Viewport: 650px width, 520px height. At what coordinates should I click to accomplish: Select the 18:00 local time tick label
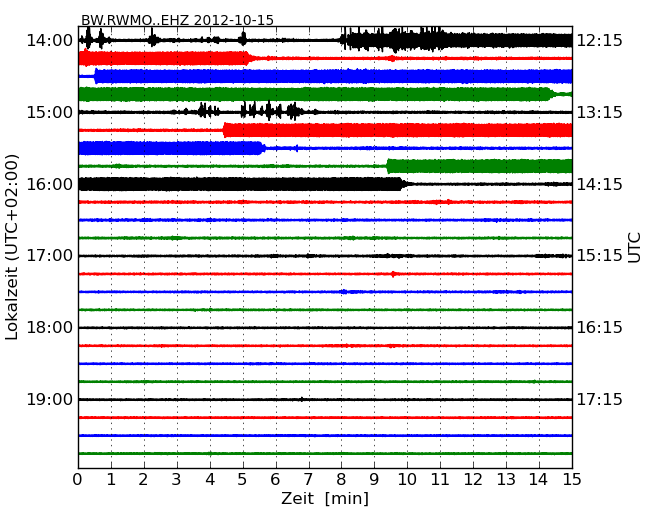tap(50, 328)
